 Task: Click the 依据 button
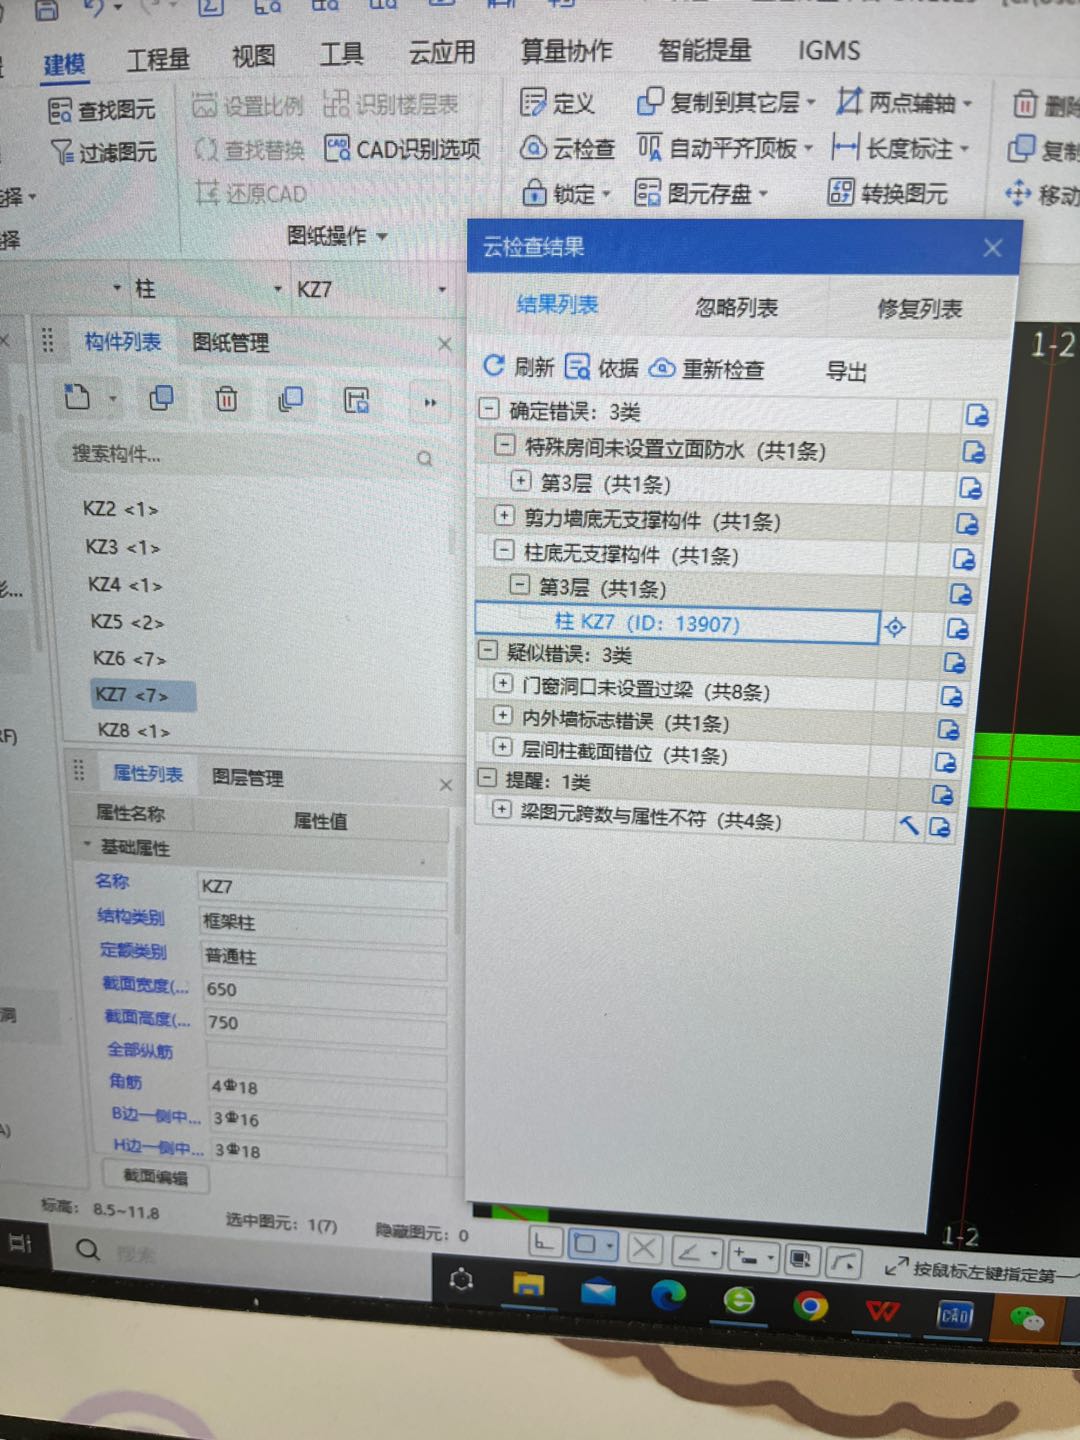[602, 368]
